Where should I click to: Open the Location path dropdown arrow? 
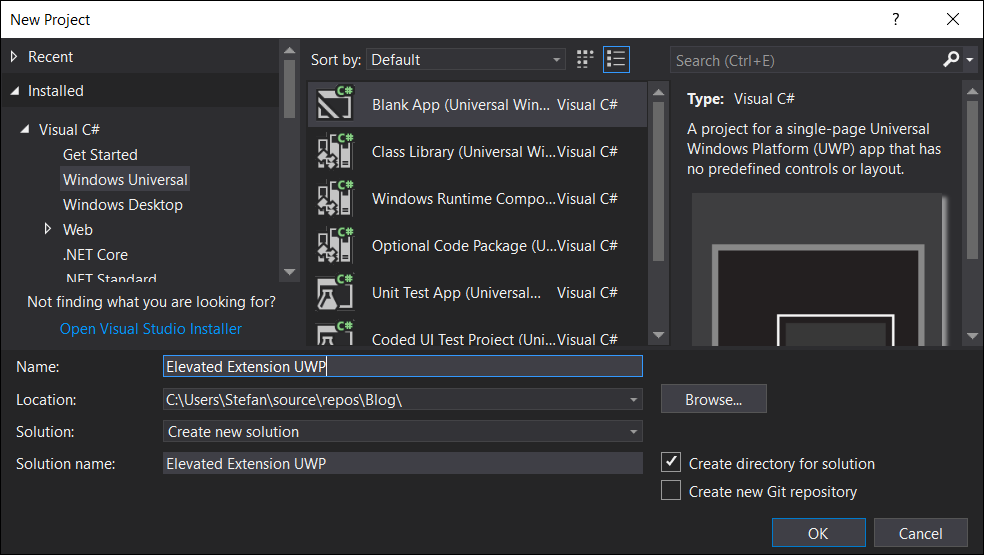pos(633,399)
